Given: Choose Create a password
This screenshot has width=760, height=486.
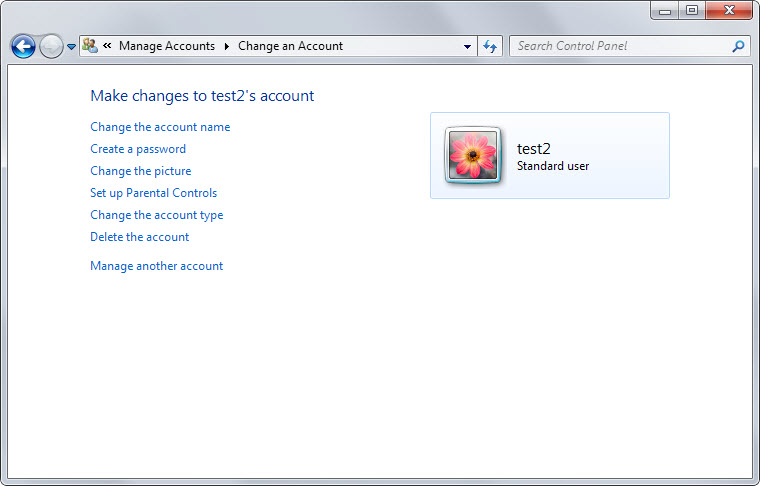Looking at the screenshot, I should click(138, 149).
